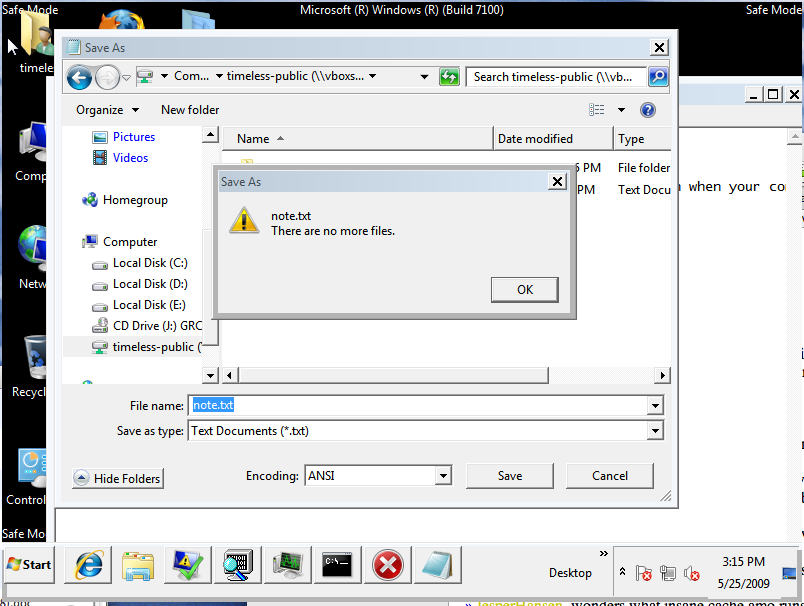Sort by the Type column header
804x606 pixels.
pos(642,138)
